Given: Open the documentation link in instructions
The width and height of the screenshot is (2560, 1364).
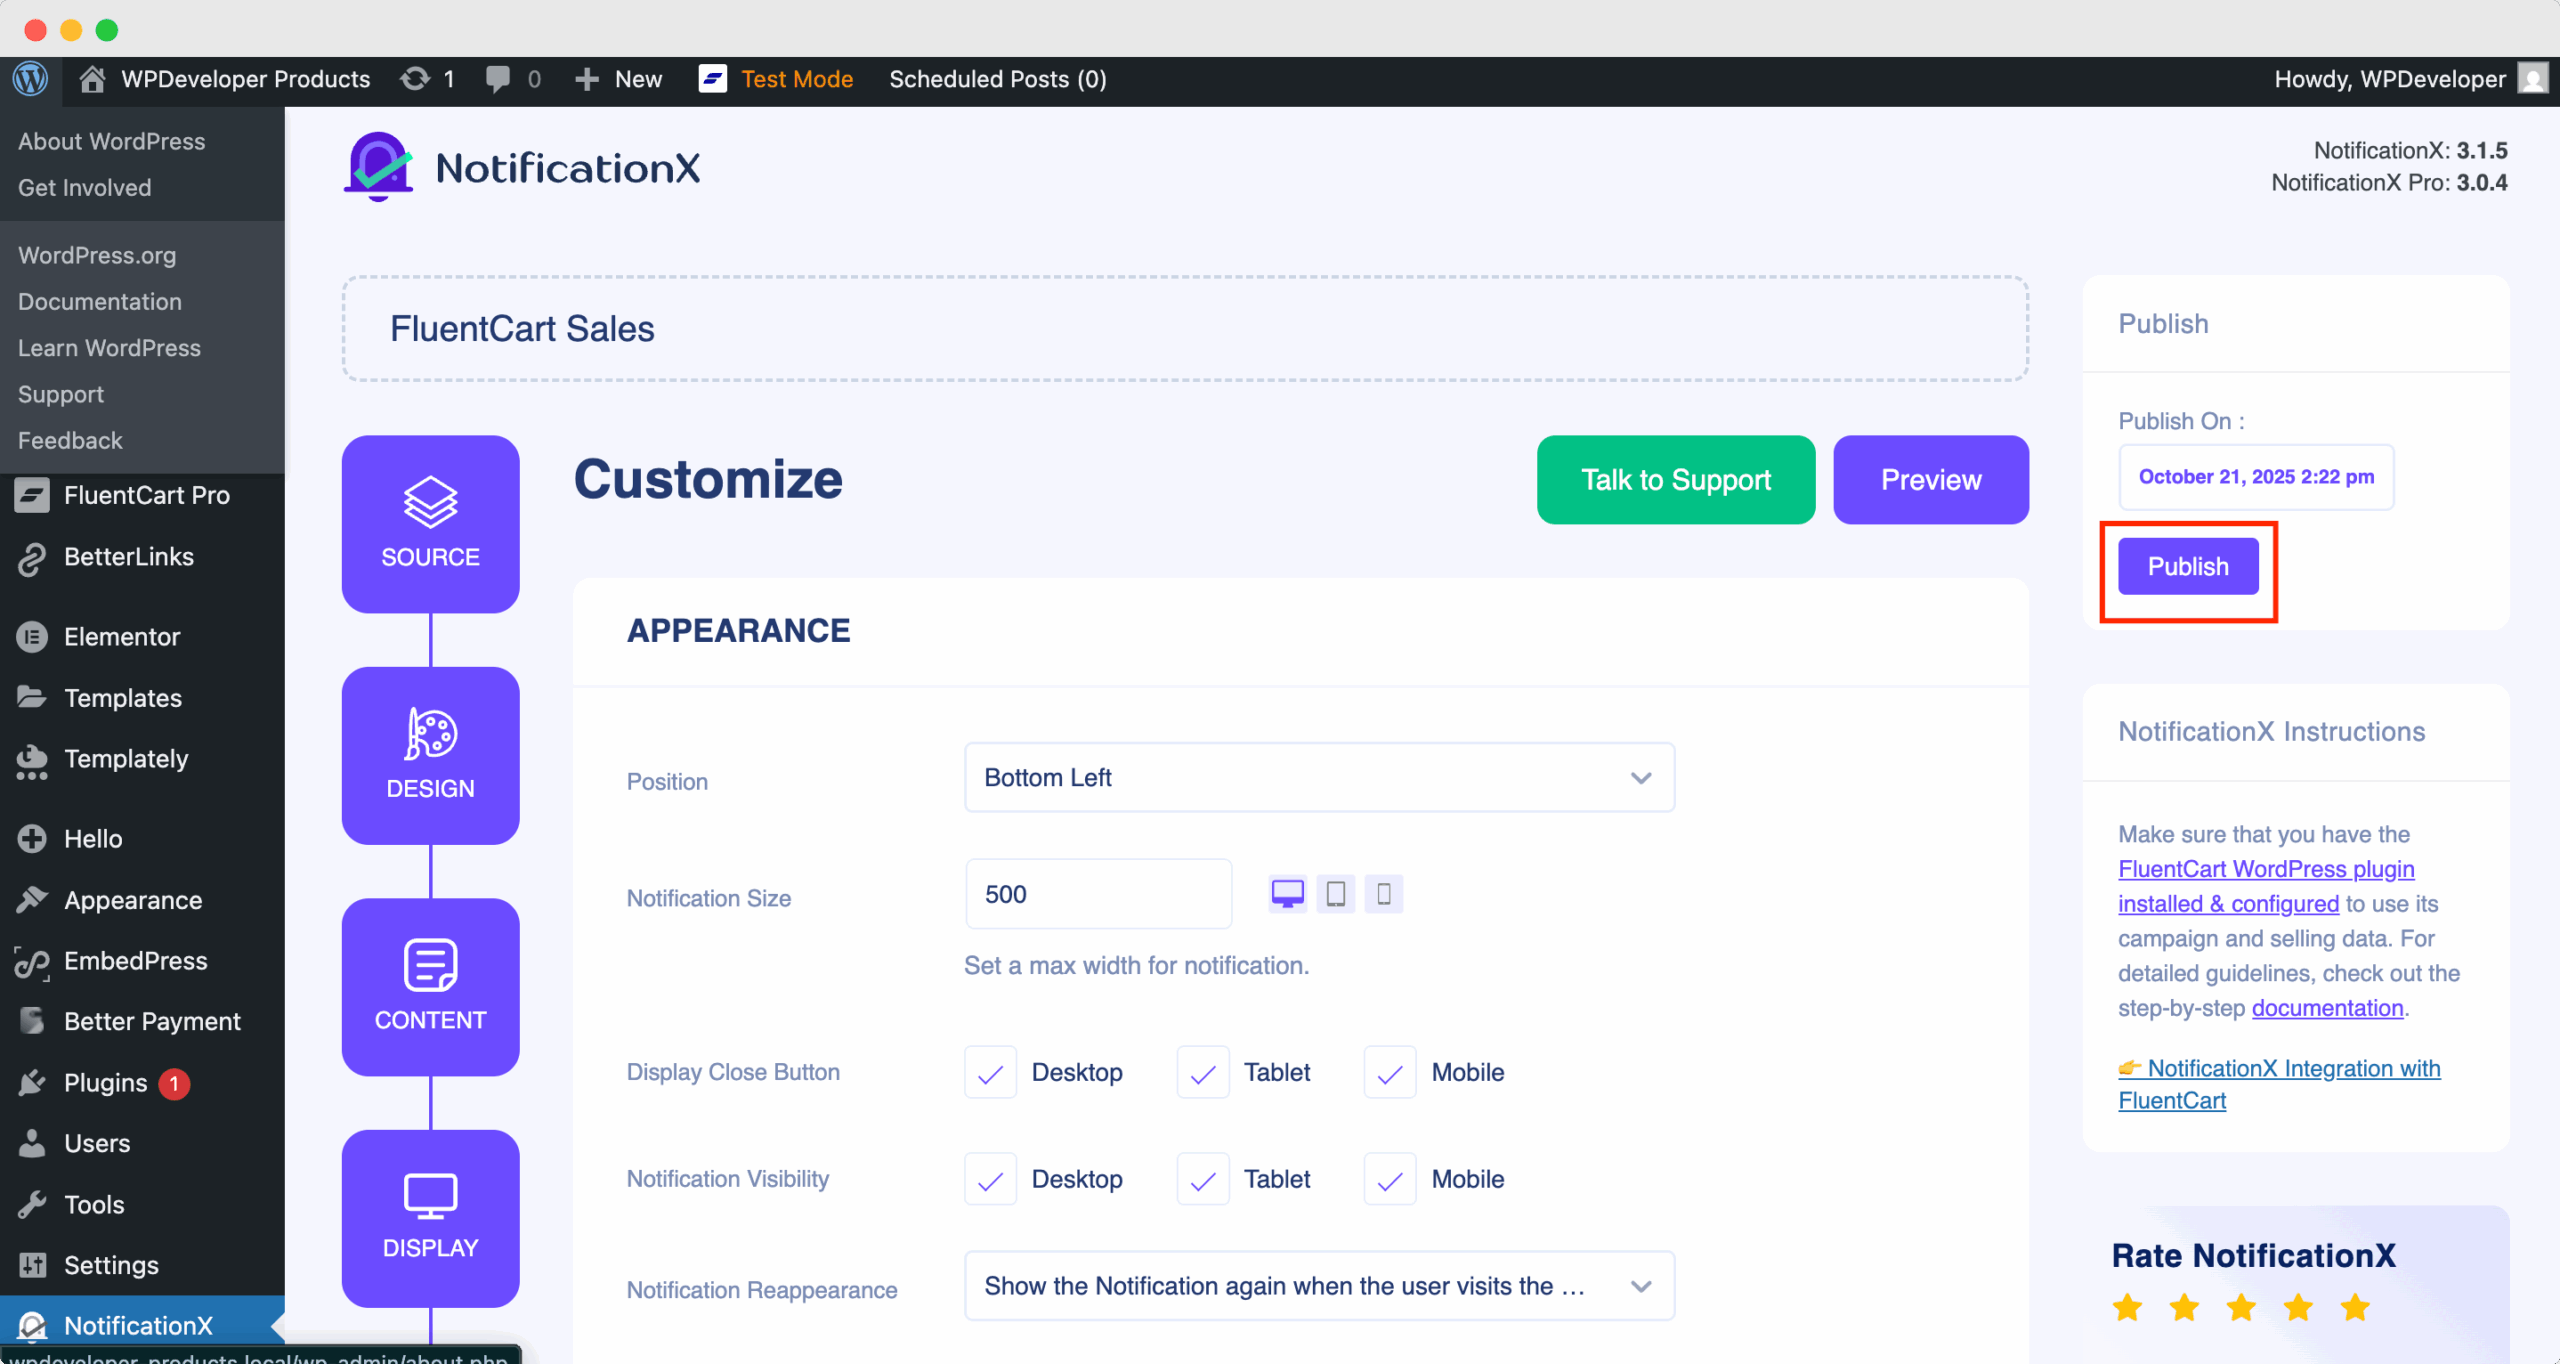Looking at the screenshot, I should [x=2326, y=1008].
